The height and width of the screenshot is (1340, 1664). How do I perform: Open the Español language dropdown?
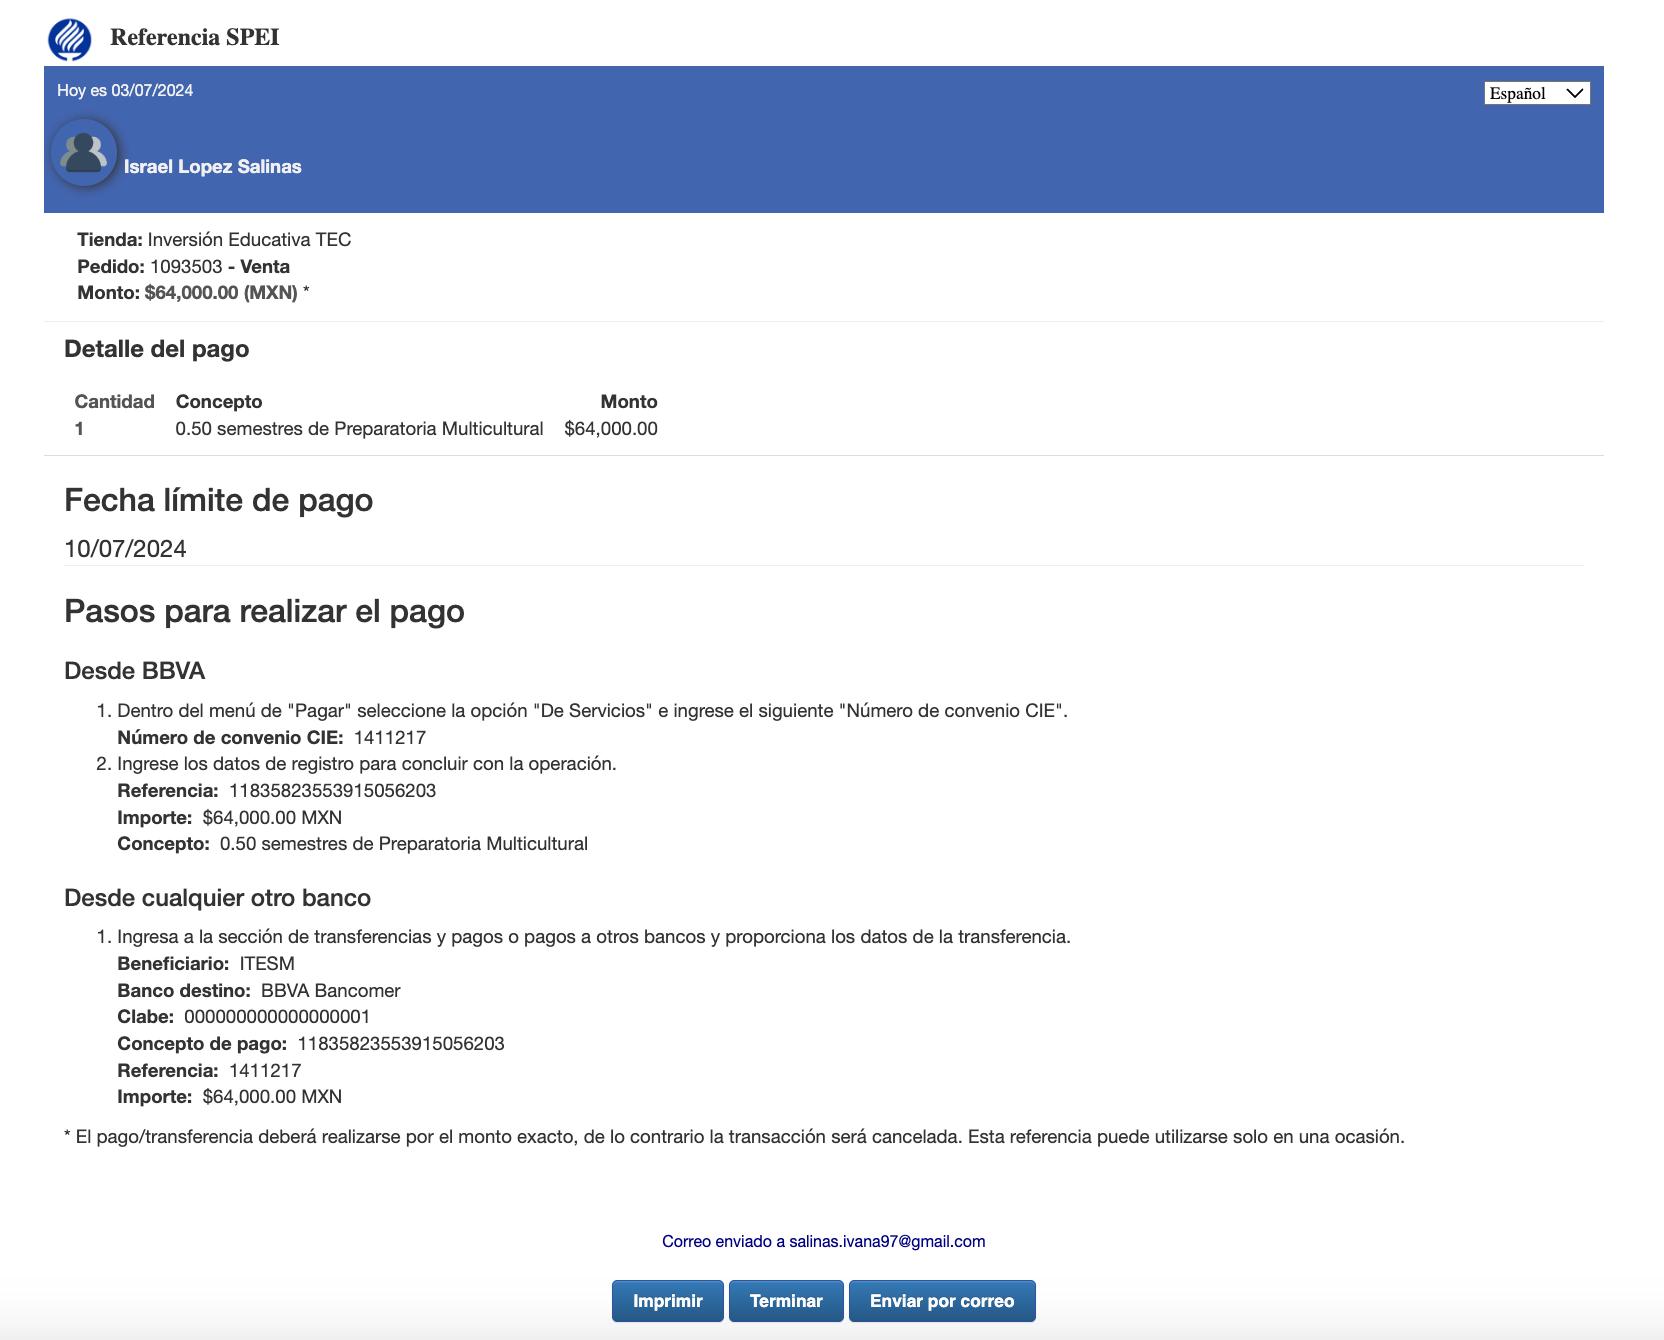(1536, 93)
